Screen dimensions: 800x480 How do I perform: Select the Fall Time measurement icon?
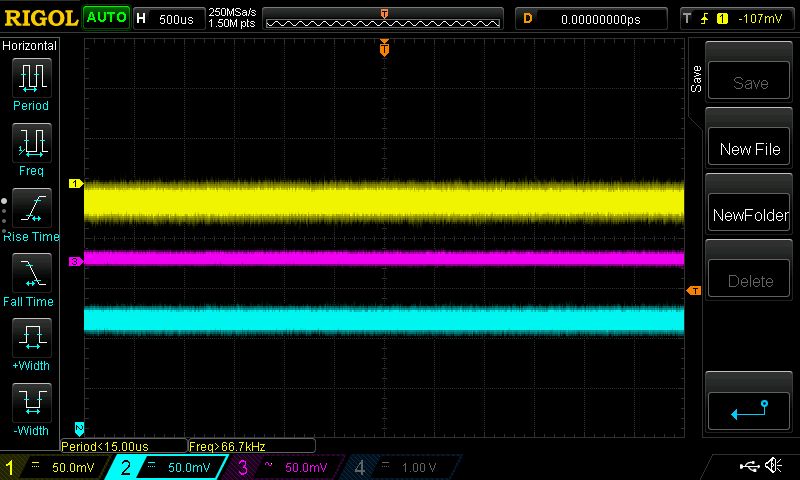(x=32, y=272)
